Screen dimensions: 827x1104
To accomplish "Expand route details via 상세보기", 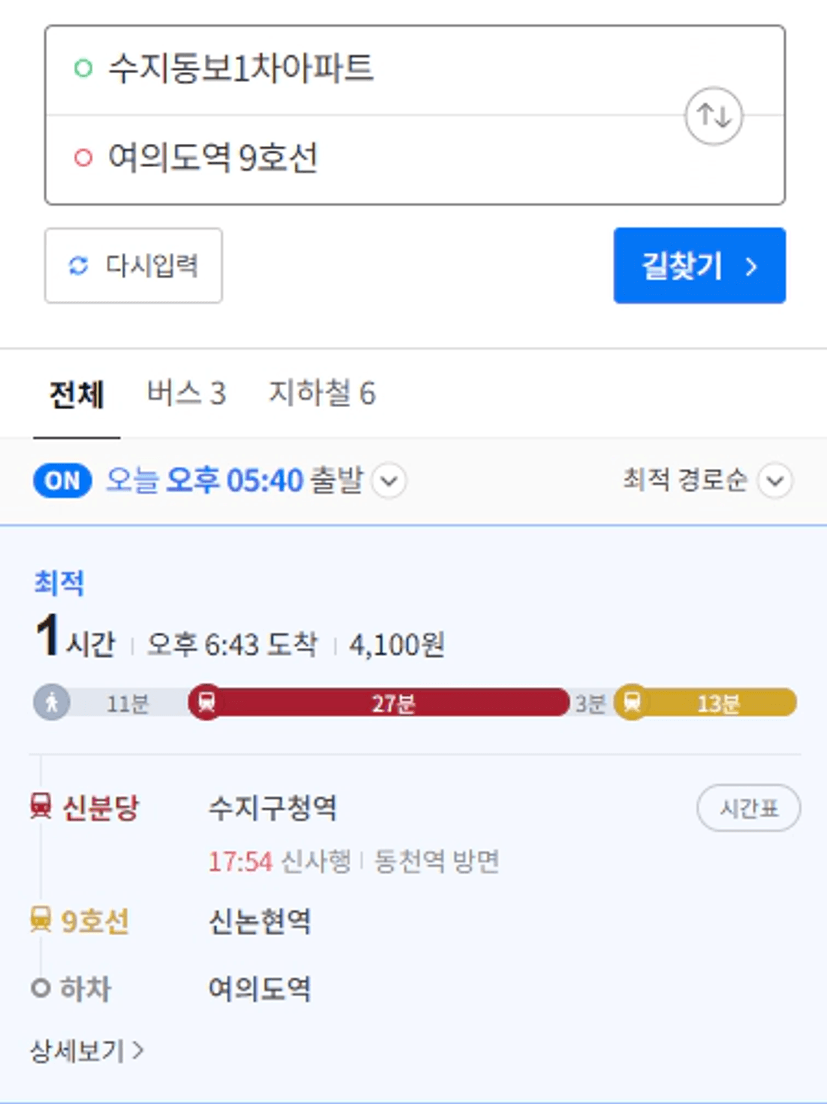I will coord(87,1051).
